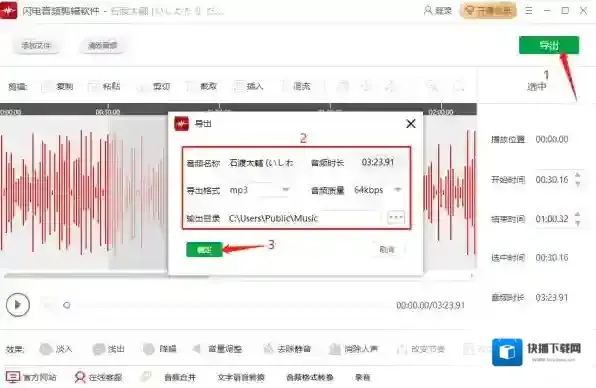Click the orange VIP upgrade button
596x388 pixels.
point(488,11)
